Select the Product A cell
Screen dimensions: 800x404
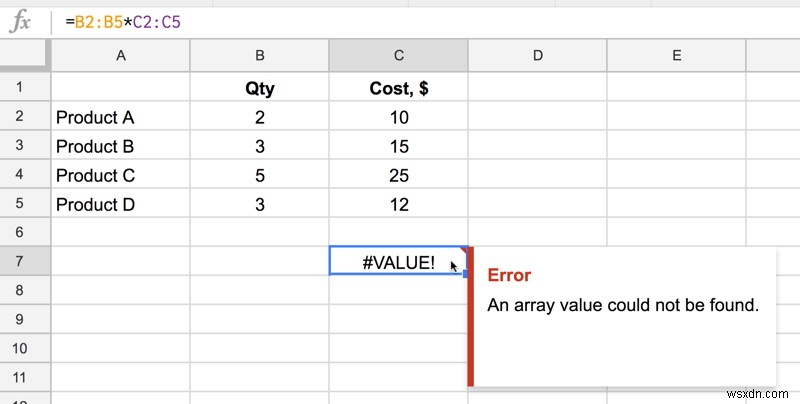(120, 116)
